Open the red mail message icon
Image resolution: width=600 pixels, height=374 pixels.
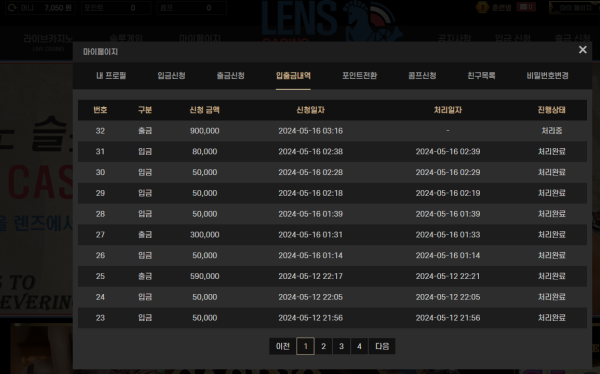[x=526, y=7]
